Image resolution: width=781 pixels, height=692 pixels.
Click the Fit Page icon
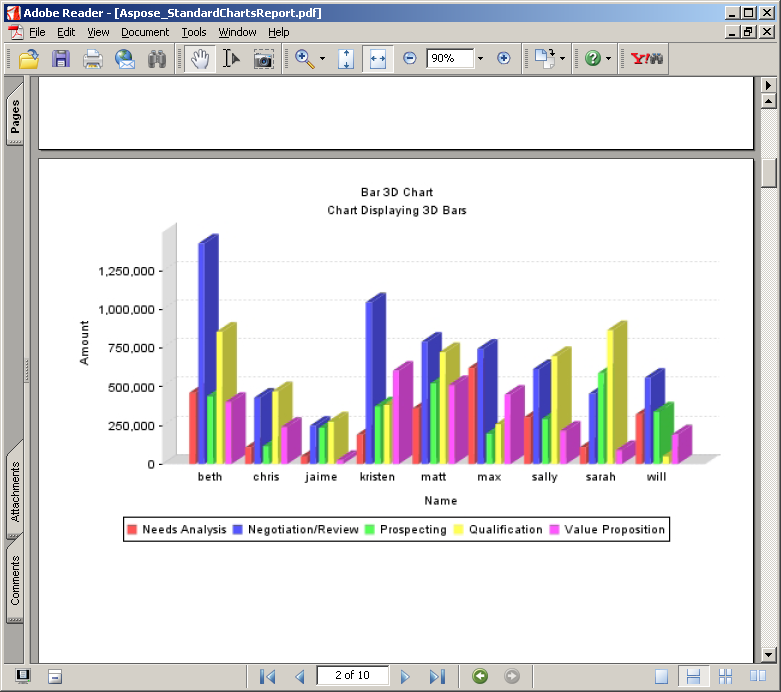click(346, 59)
